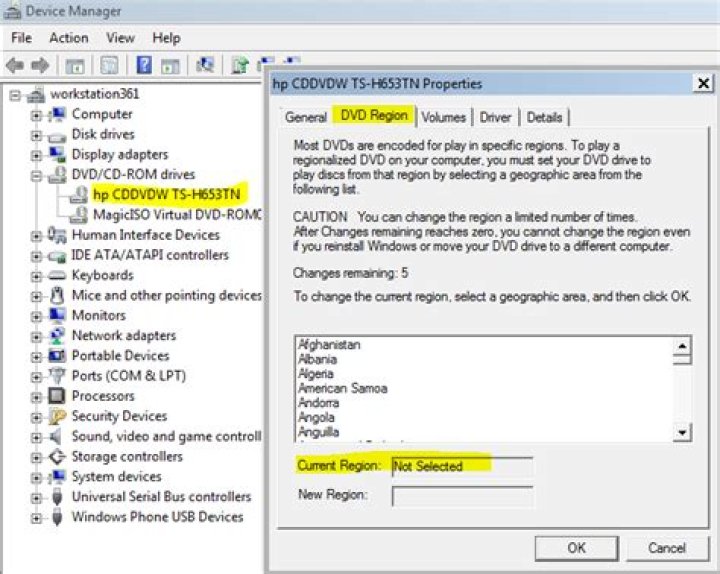Expand the Ports (COM & LPT) node
720x574 pixels.
coord(36,377)
